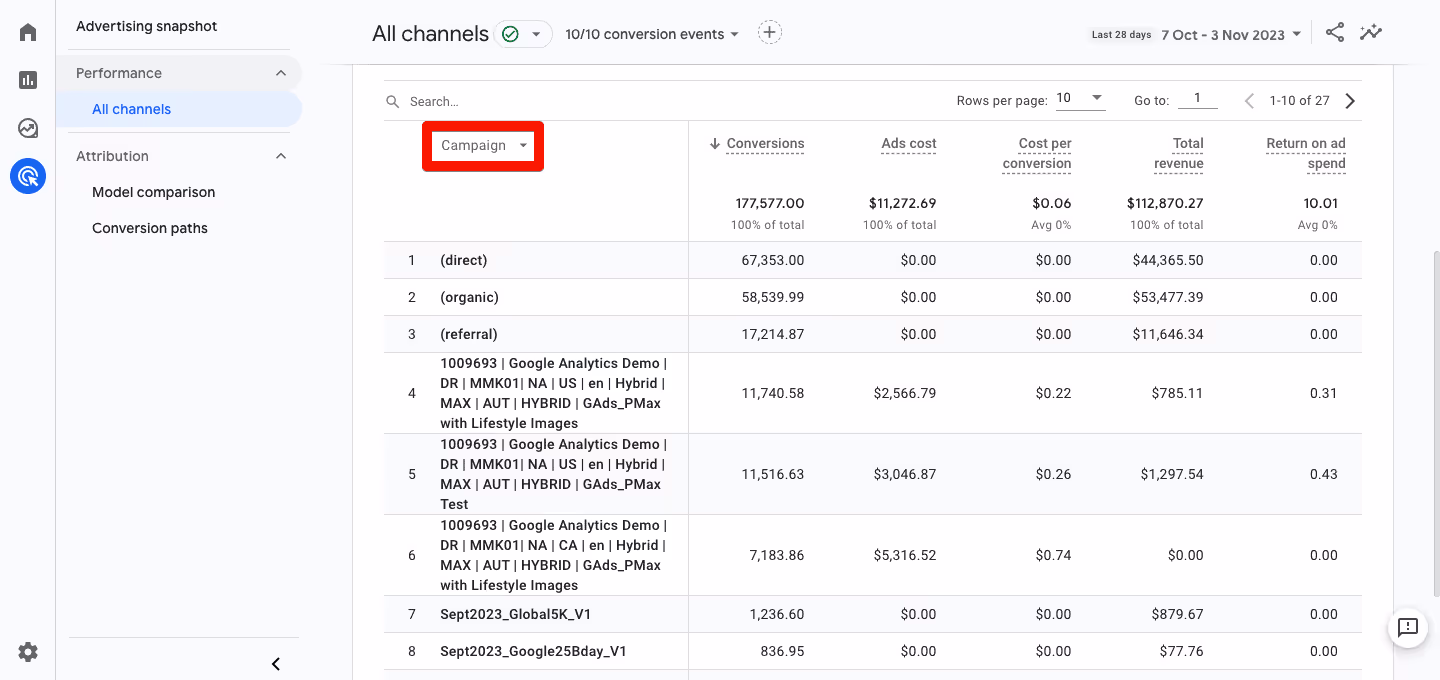
Task: Open the Home icon in sidebar
Action: pyautogui.click(x=28, y=32)
